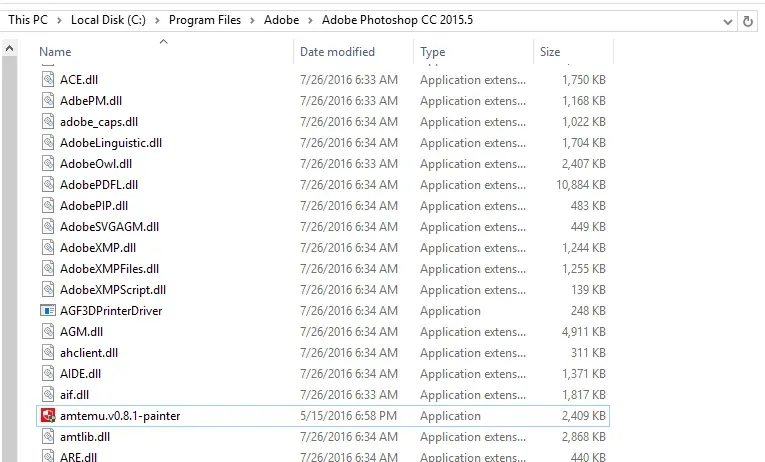The width and height of the screenshot is (765, 462).
Task: Sort by Type column header
Action: click(433, 52)
